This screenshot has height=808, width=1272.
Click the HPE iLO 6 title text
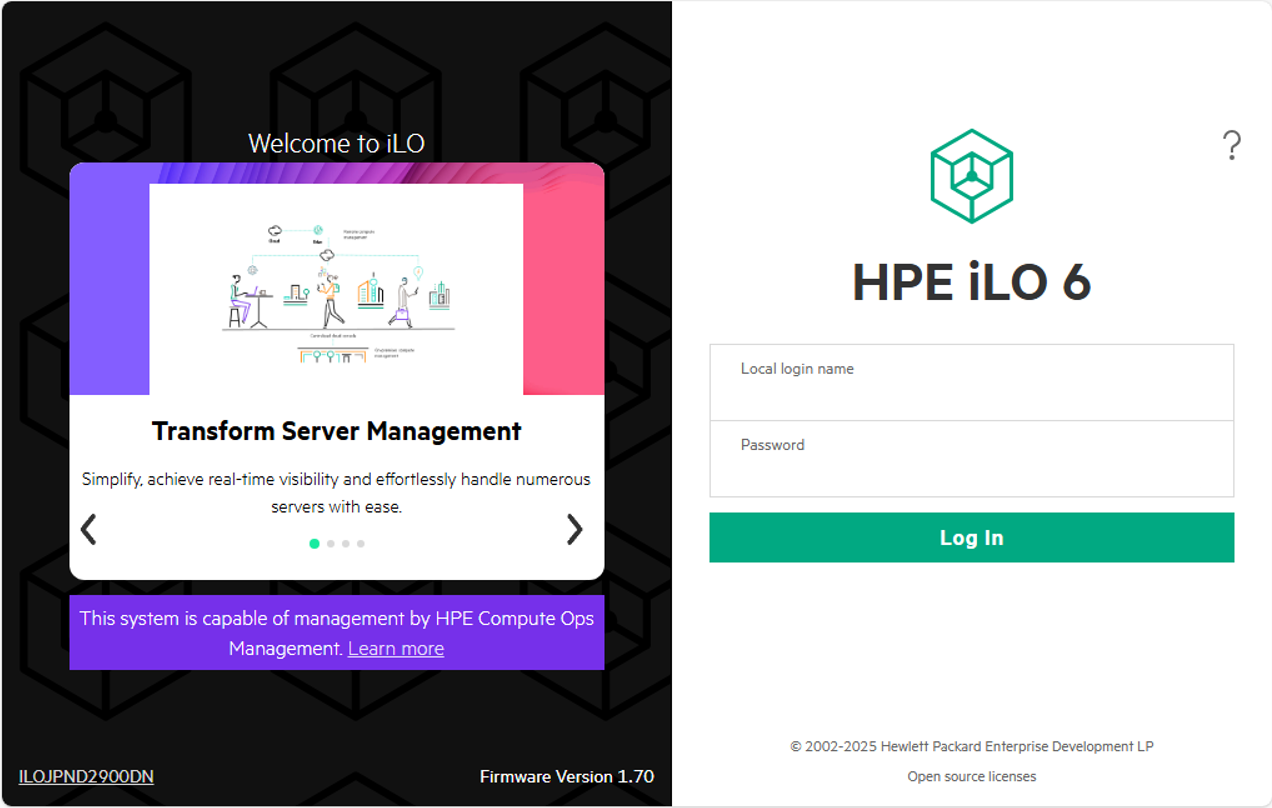coord(971,283)
